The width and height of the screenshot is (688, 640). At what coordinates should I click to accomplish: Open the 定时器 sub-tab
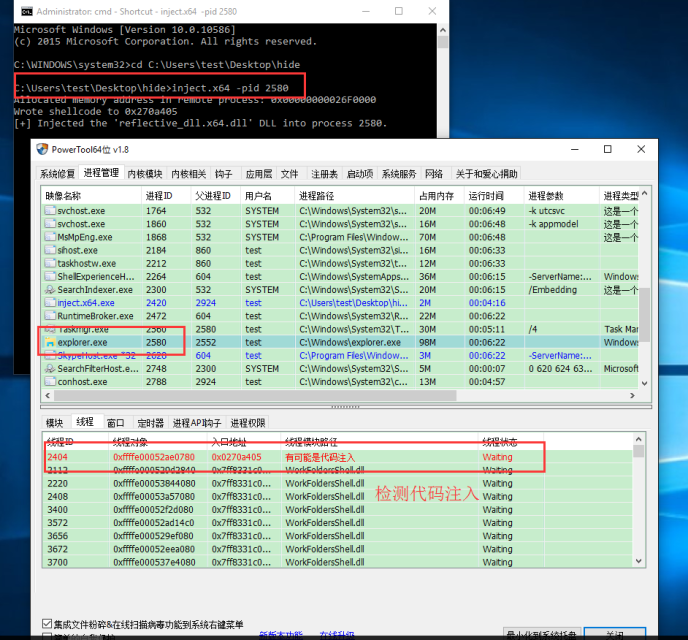(150, 423)
